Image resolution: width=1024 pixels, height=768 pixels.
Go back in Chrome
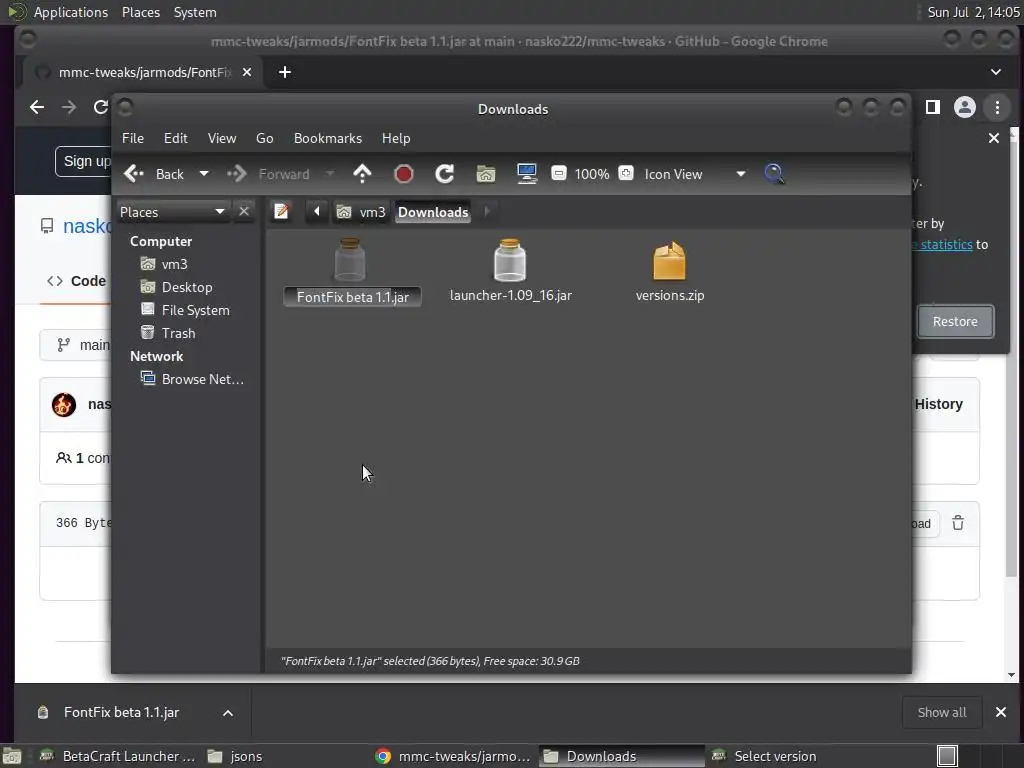click(x=37, y=107)
